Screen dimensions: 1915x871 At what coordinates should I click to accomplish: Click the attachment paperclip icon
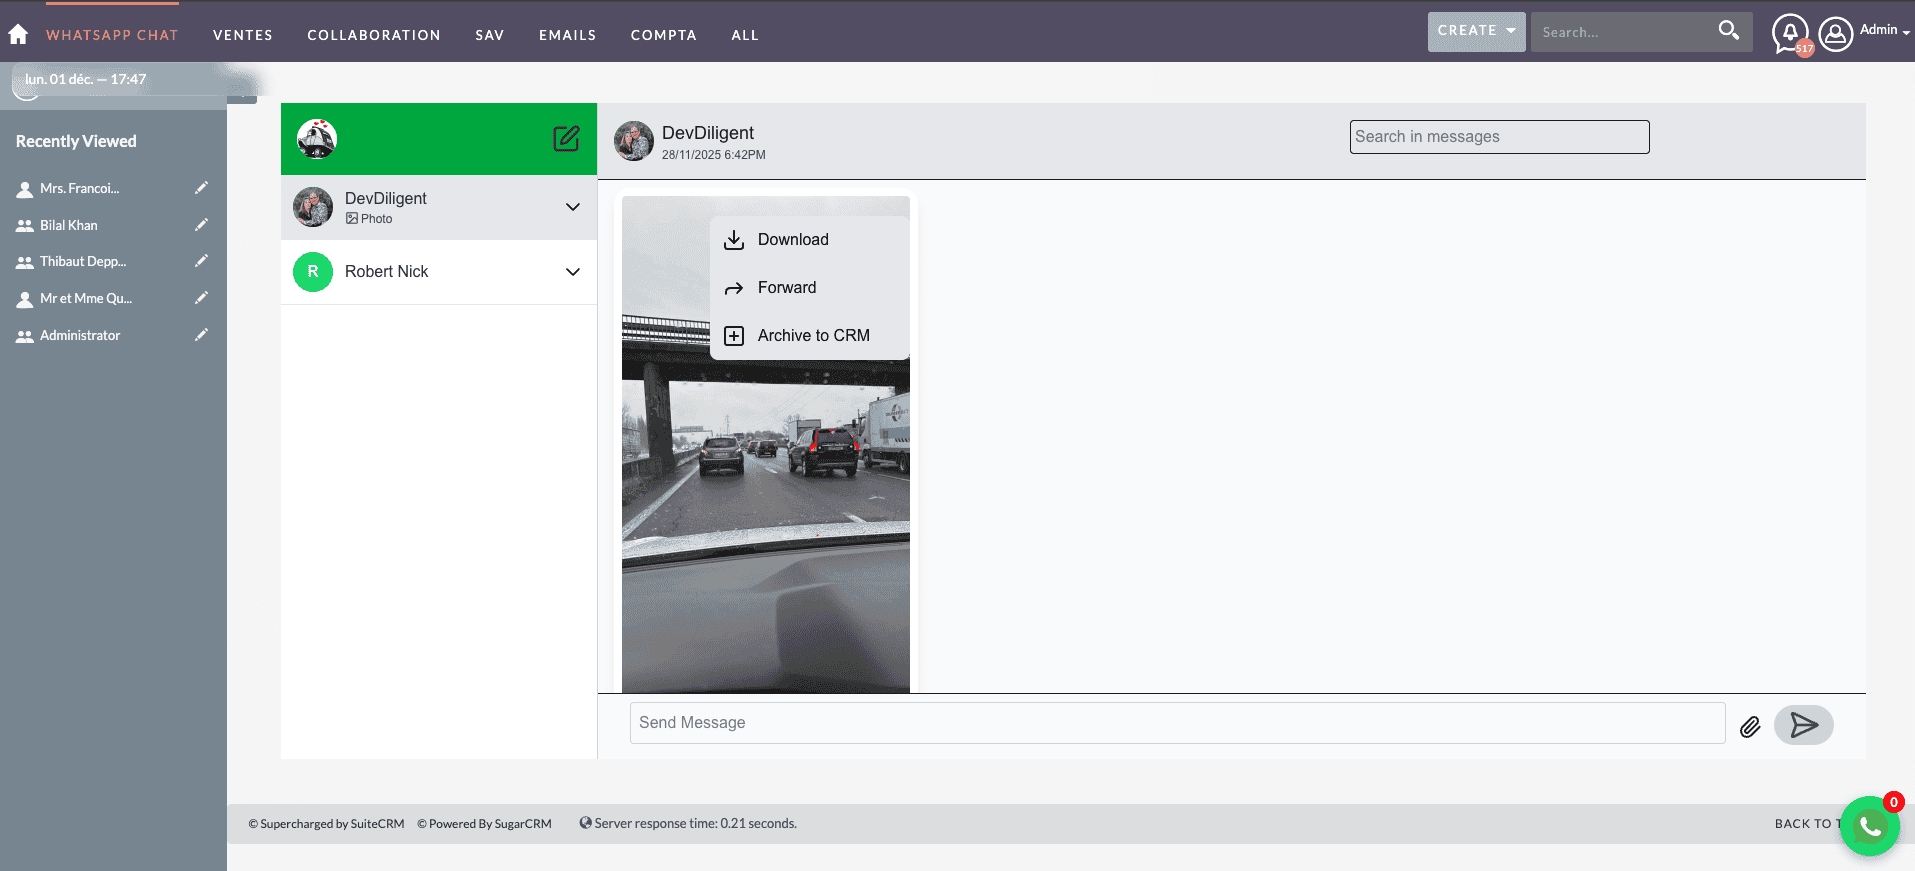pos(1749,727)
